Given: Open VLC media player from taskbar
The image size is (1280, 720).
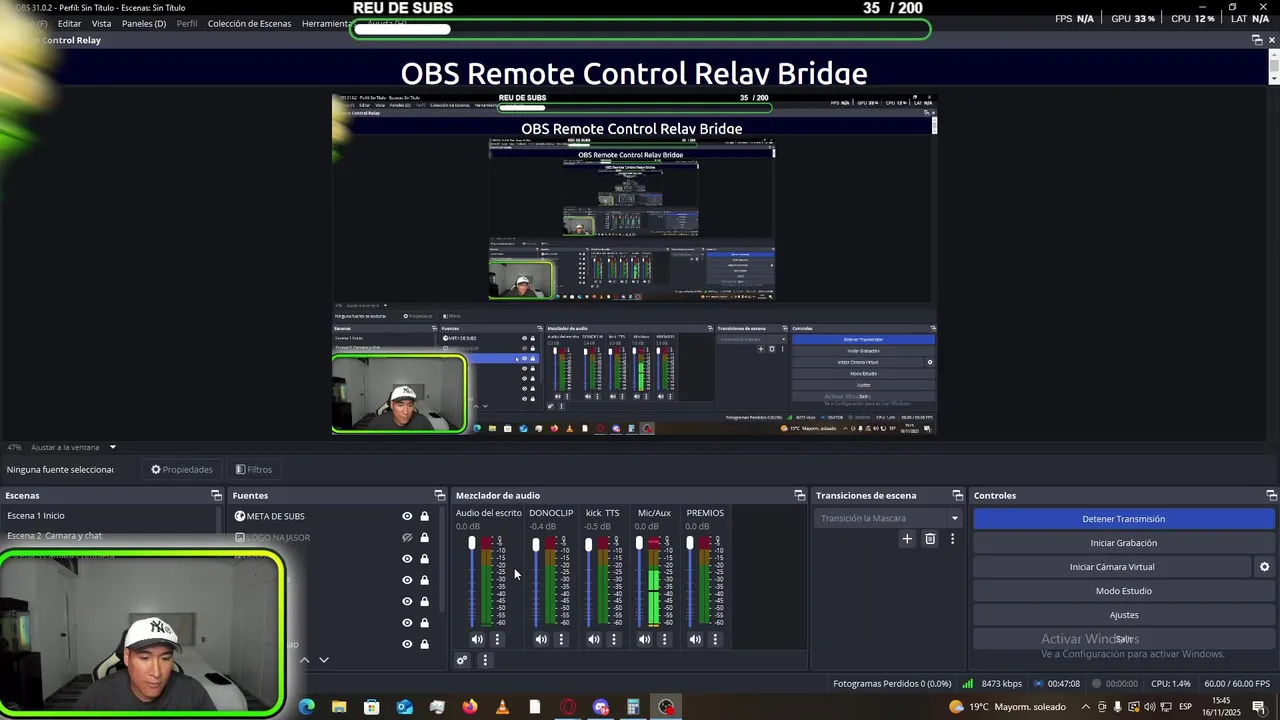Looking at the screenshot, I should tap(502, 707).
